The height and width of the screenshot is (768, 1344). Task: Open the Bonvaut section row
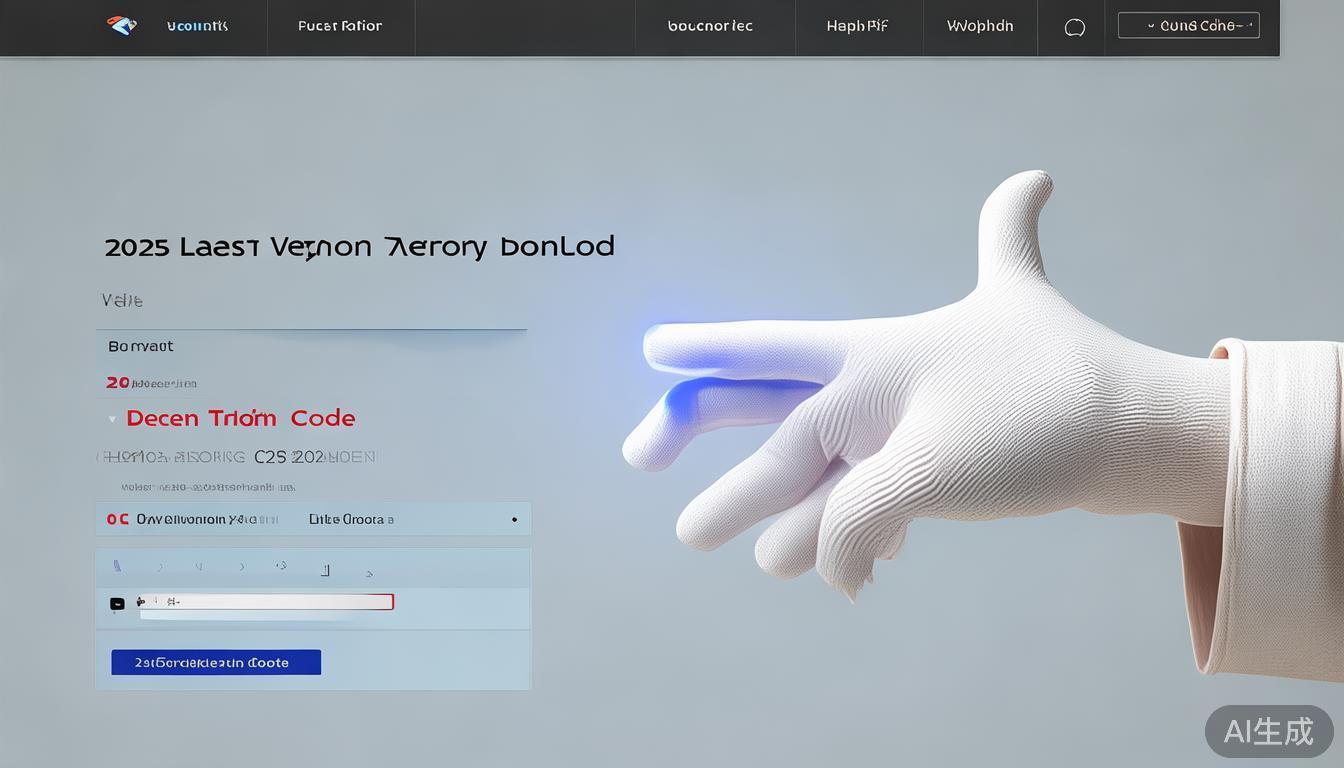pos(311,346)
